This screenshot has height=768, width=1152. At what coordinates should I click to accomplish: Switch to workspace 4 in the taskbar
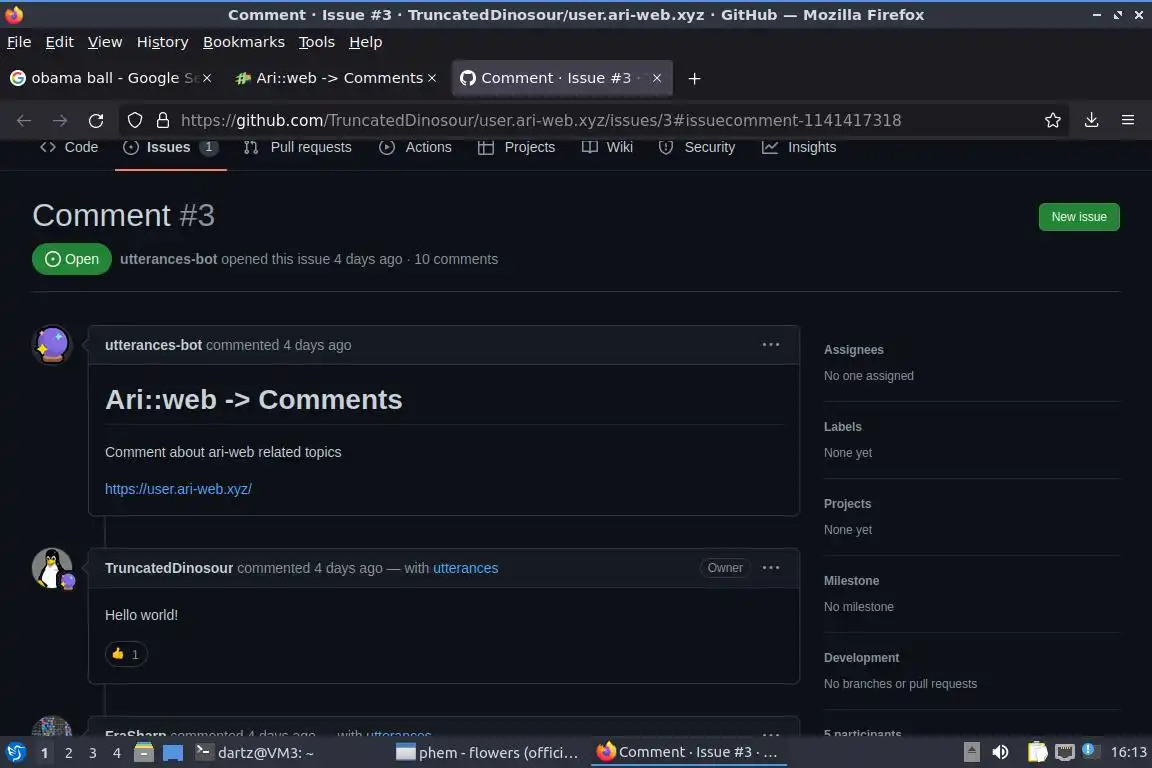[x=117, y=753]
